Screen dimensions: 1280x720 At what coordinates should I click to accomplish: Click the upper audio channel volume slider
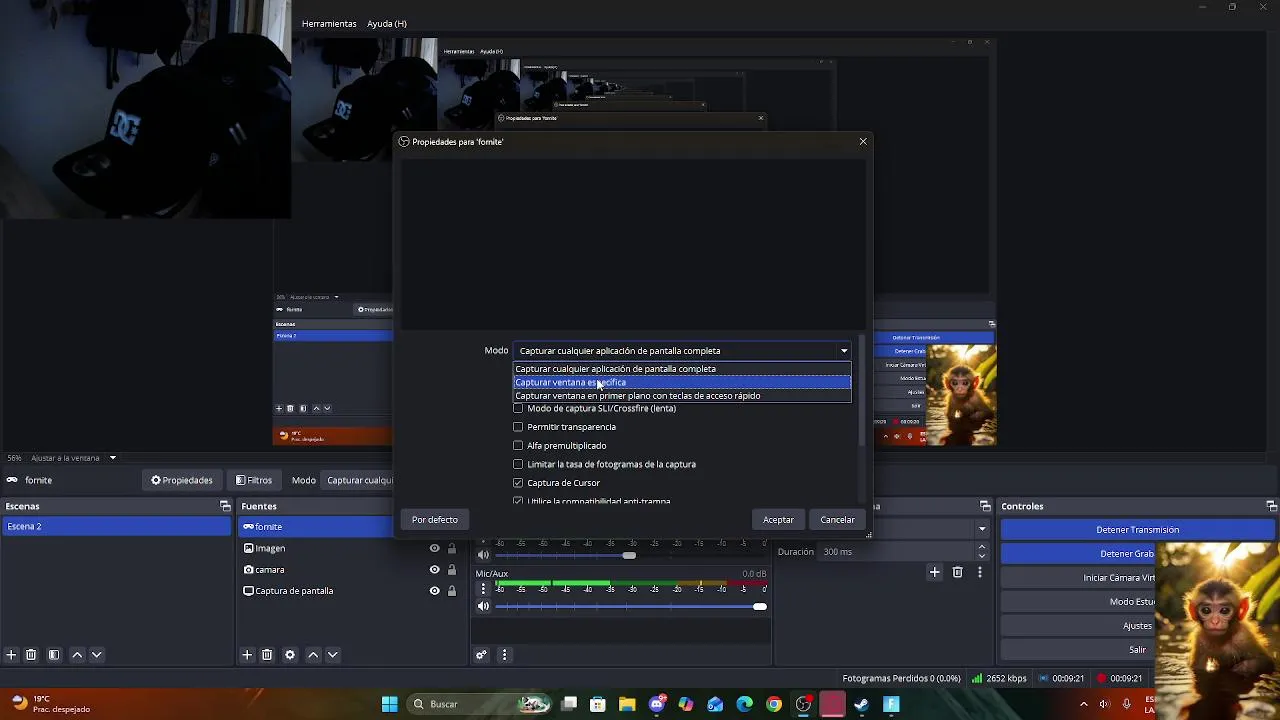click(630, 555)
